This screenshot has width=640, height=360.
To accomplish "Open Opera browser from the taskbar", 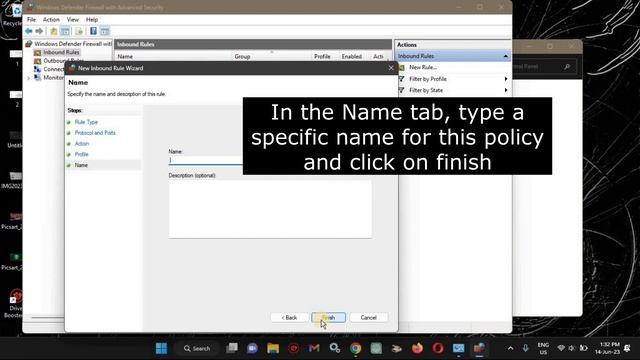I will [x=438, y=348].
